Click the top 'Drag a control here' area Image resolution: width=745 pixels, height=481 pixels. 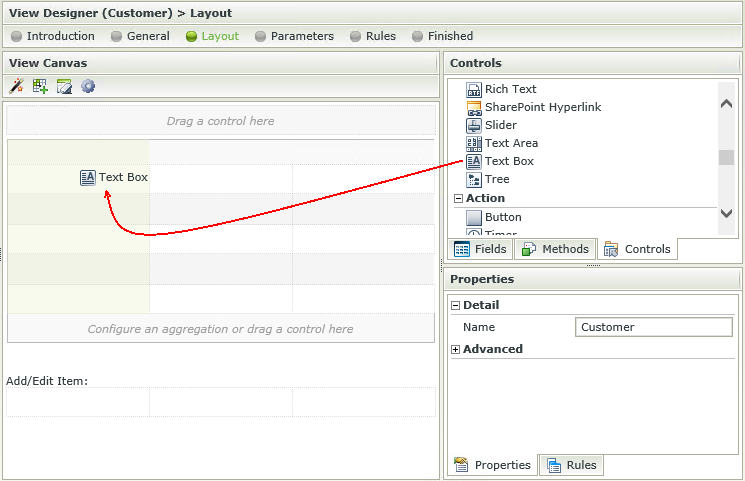(220, 121)
